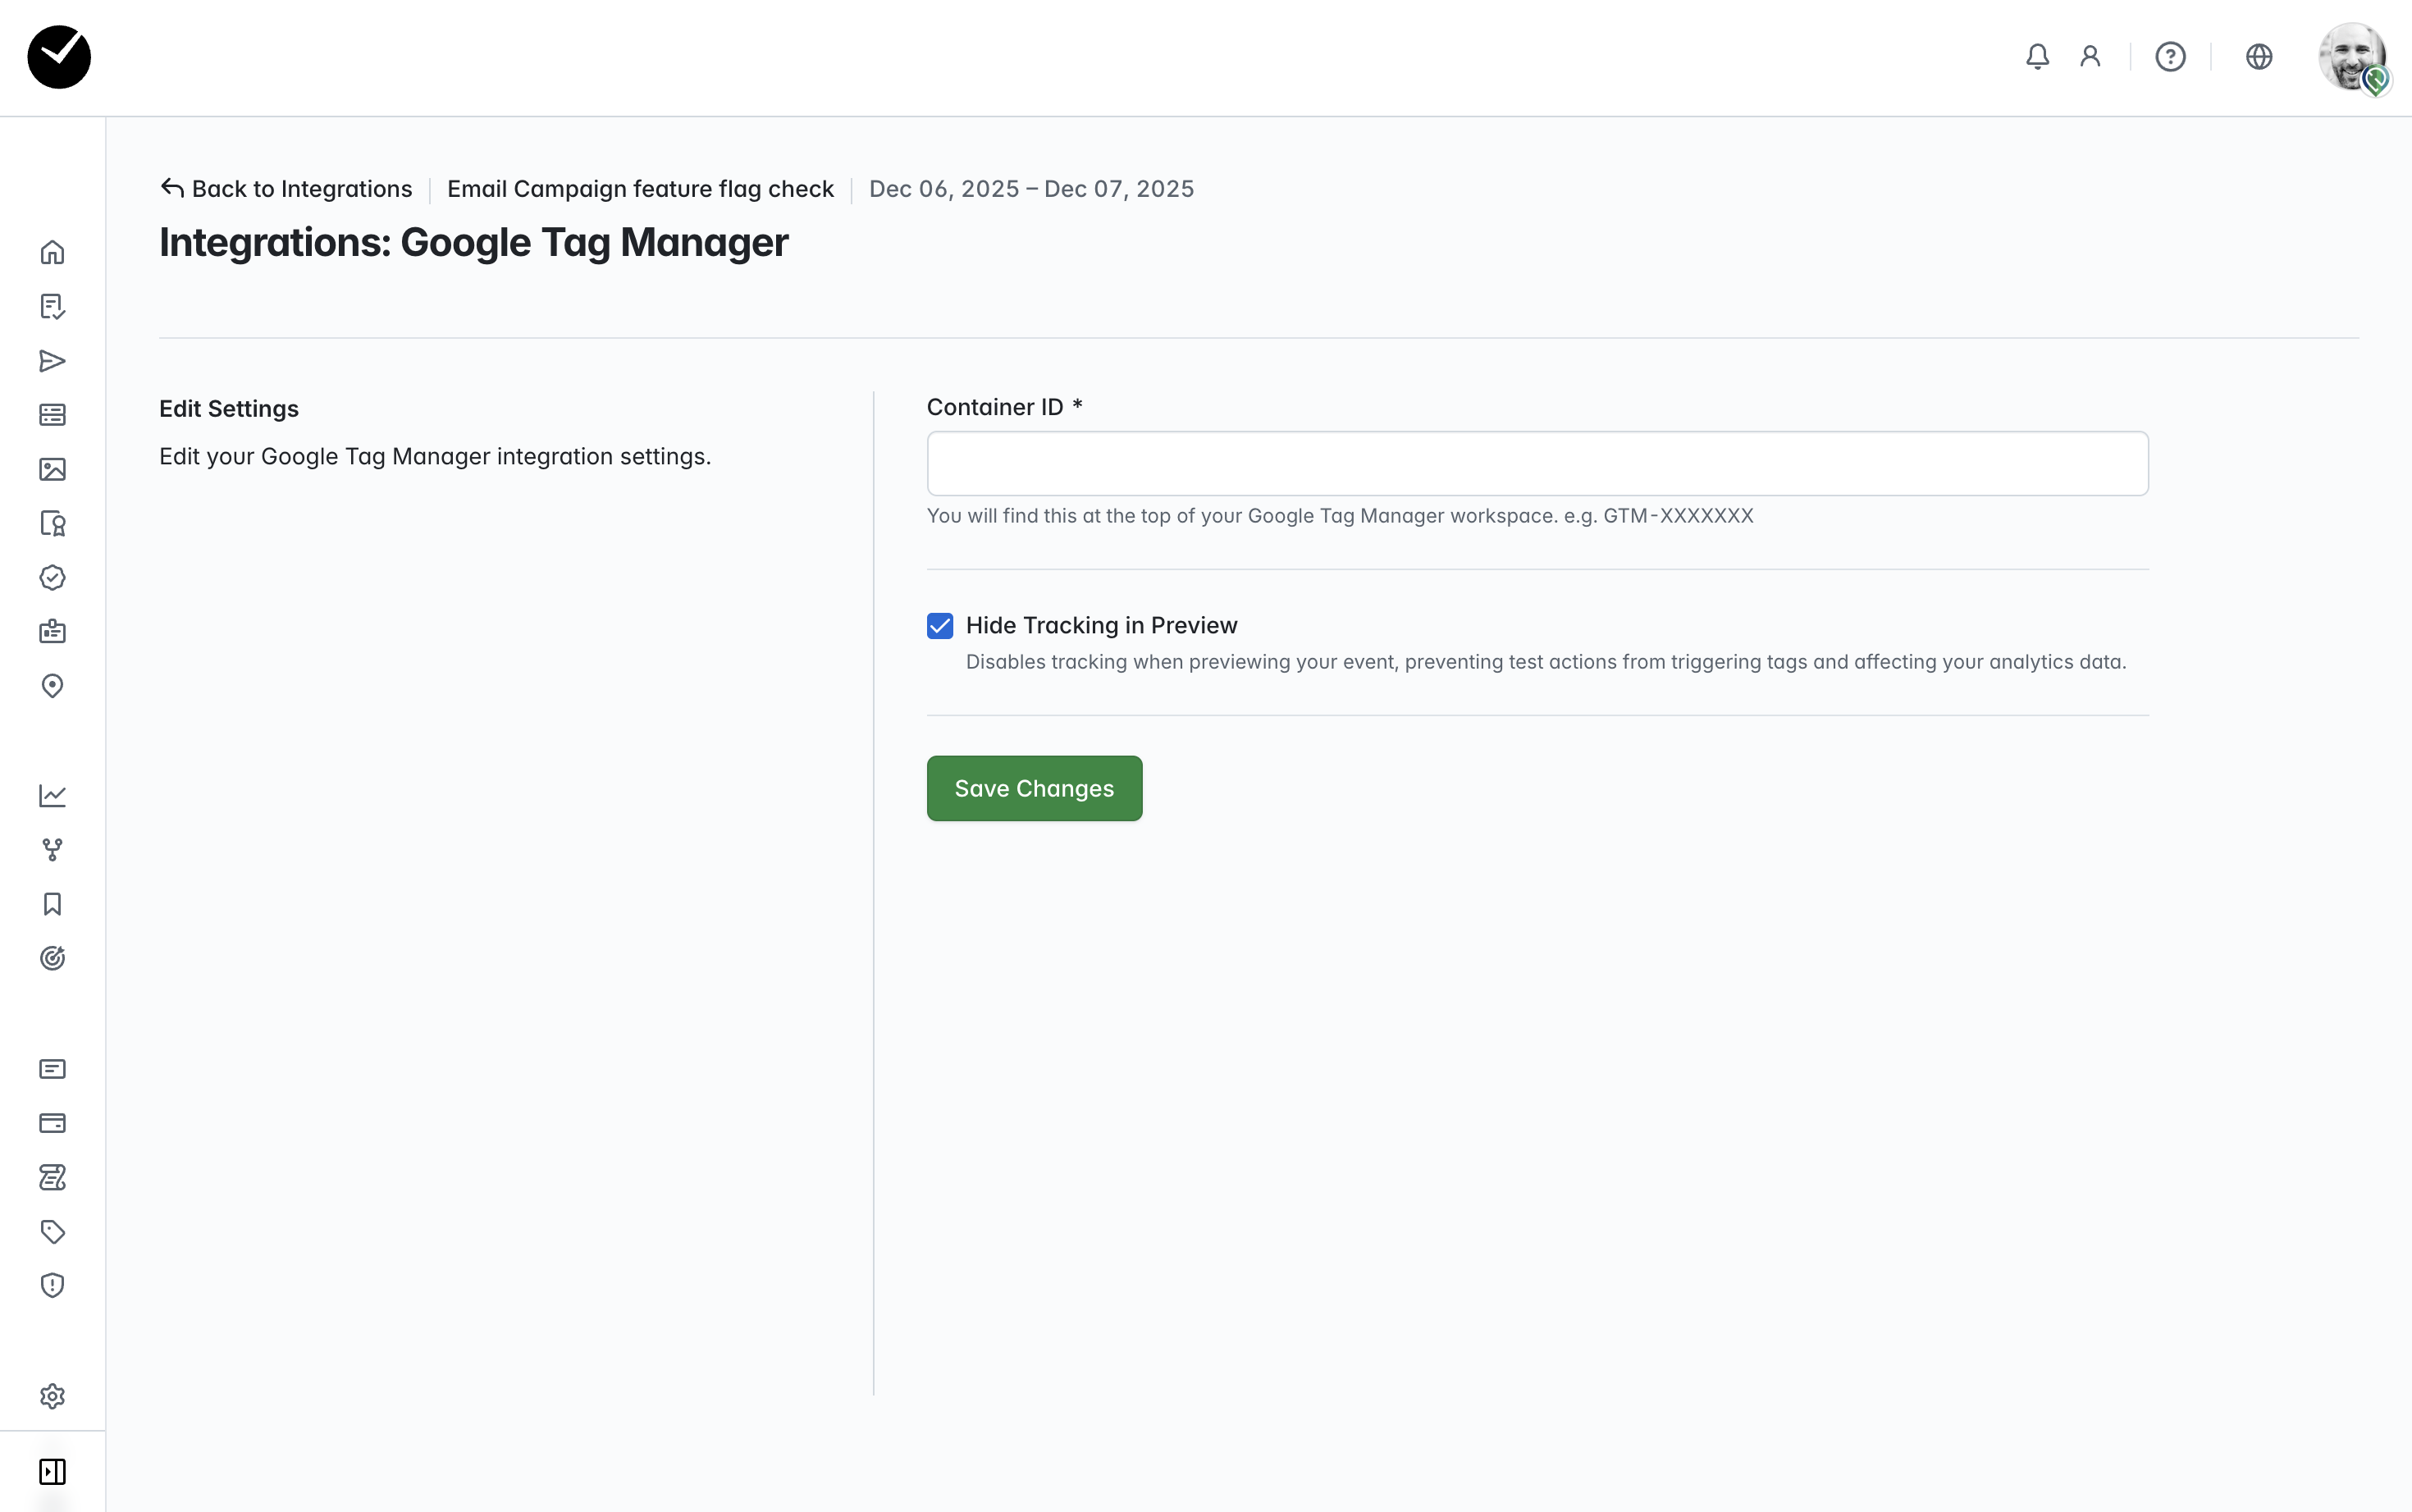Click Email Campaign feature flag check link
The width and height of the screenshot is (2412, 1512).
tap(640, 189)
